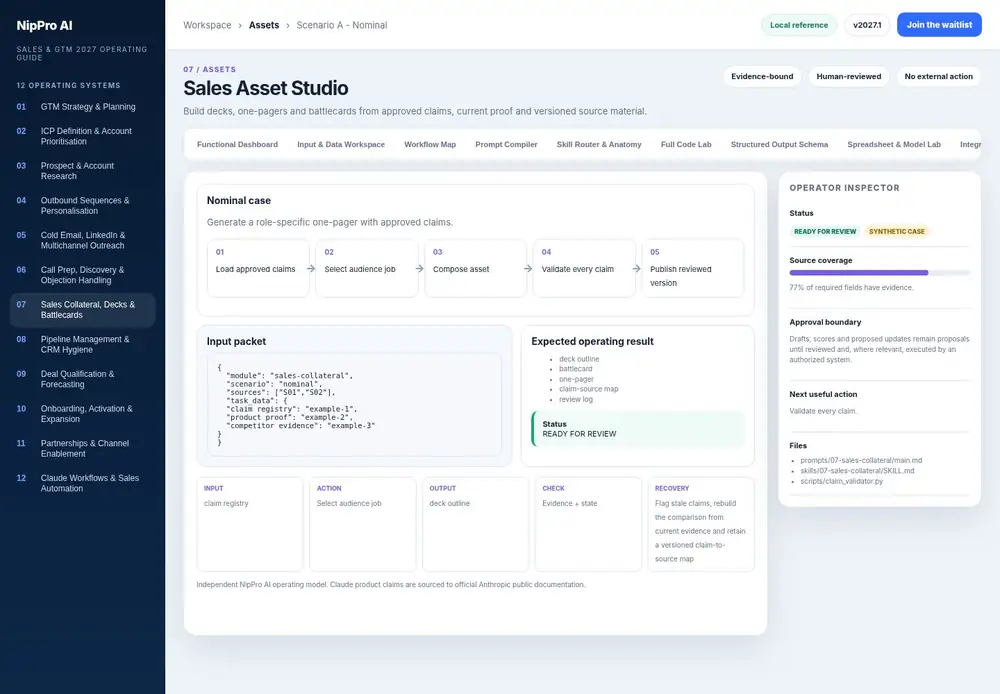Select Cold Email, LinkedIn & Multichannel Outreach

pyautogui.click(x=82, y=240)
